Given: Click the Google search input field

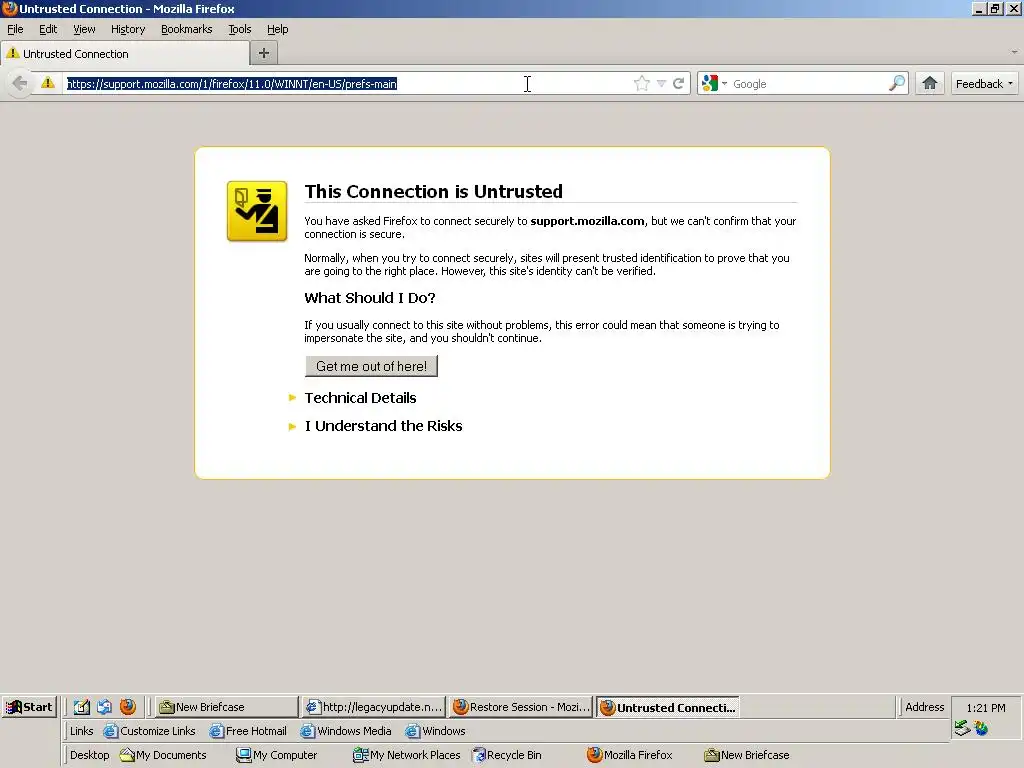Looking at the screenshot, I should (x=808, y=84).
